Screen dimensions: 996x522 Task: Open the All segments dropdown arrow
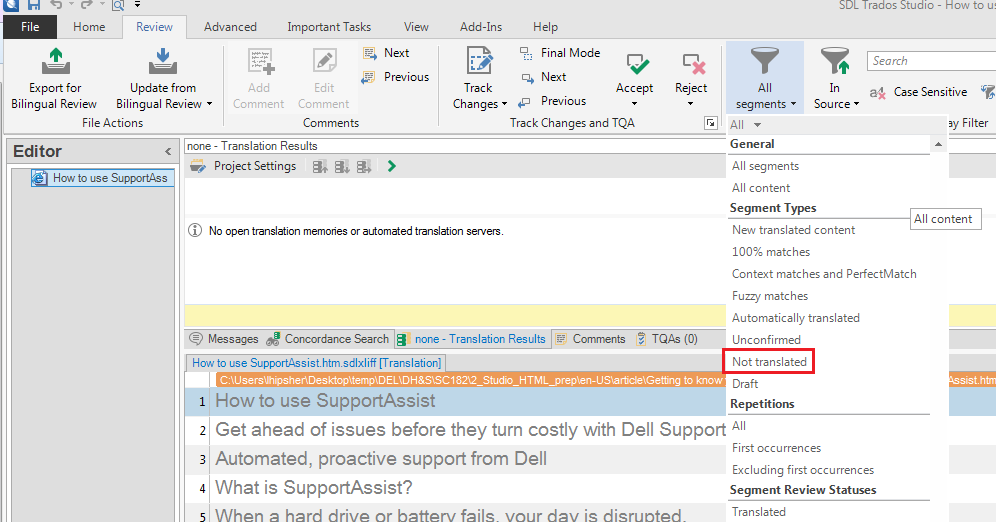pyautogui.click(x=793, y=104)
